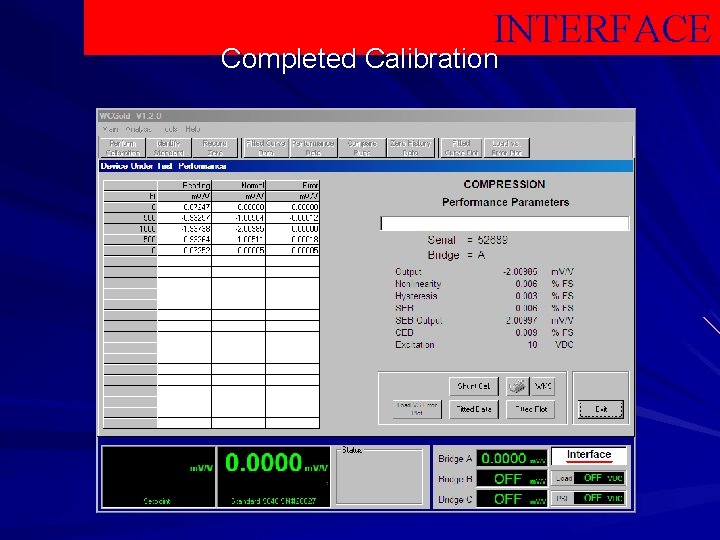720x540 pixels.
Task: Click Output value -2.00985
Action: [x=519, y=272]
